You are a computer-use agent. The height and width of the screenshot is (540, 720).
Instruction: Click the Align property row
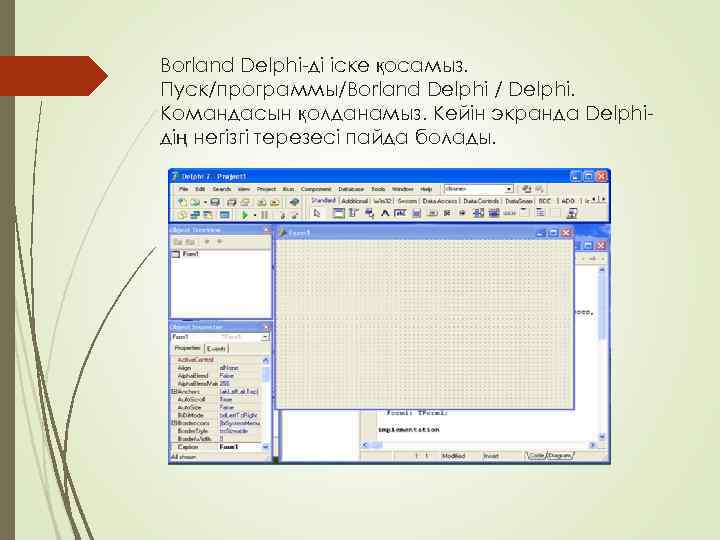216,368
